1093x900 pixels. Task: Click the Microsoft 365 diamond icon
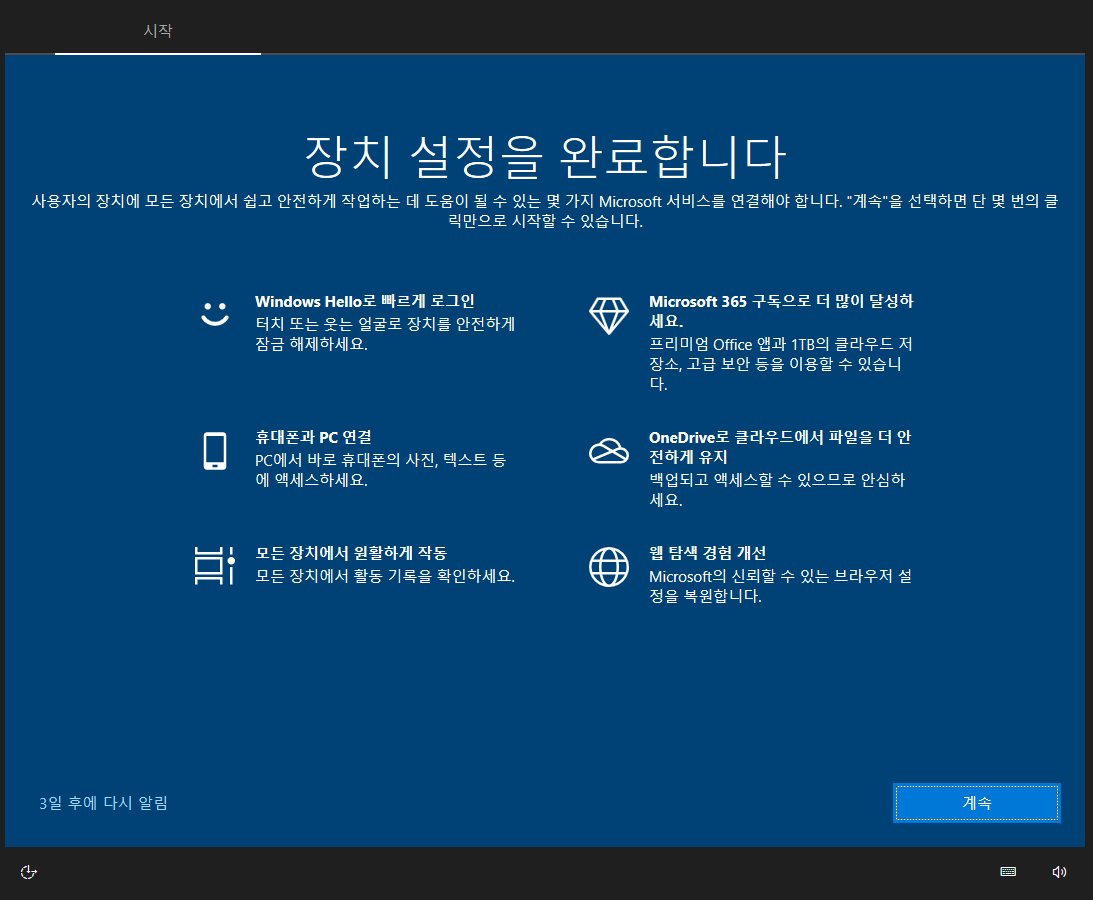[609, 315]
